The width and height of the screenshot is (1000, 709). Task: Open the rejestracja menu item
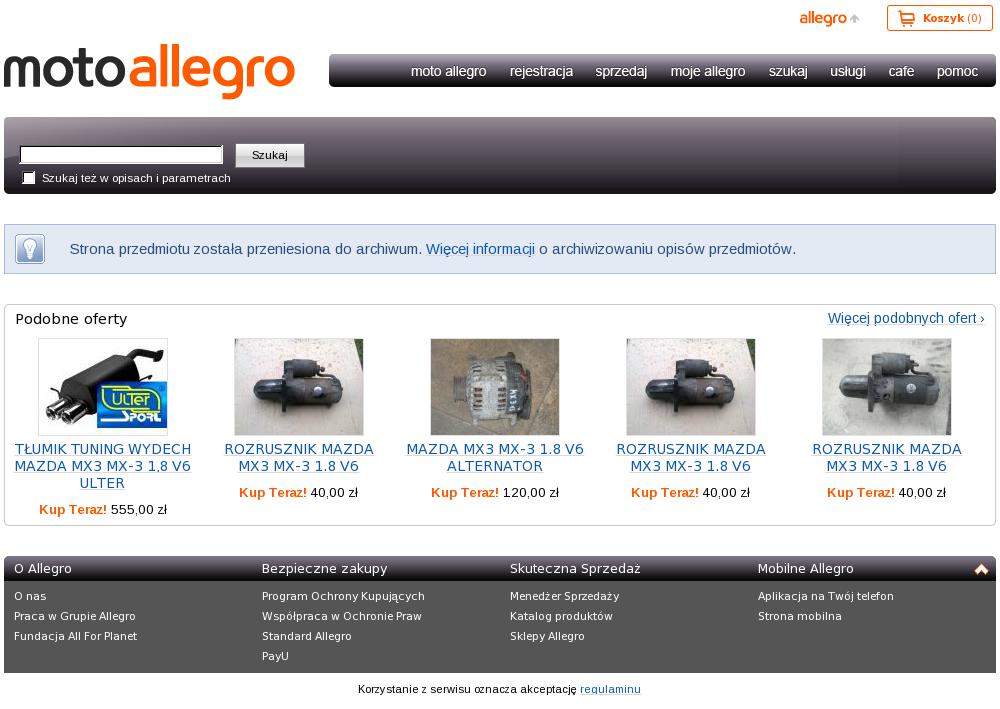click(541, 71)
